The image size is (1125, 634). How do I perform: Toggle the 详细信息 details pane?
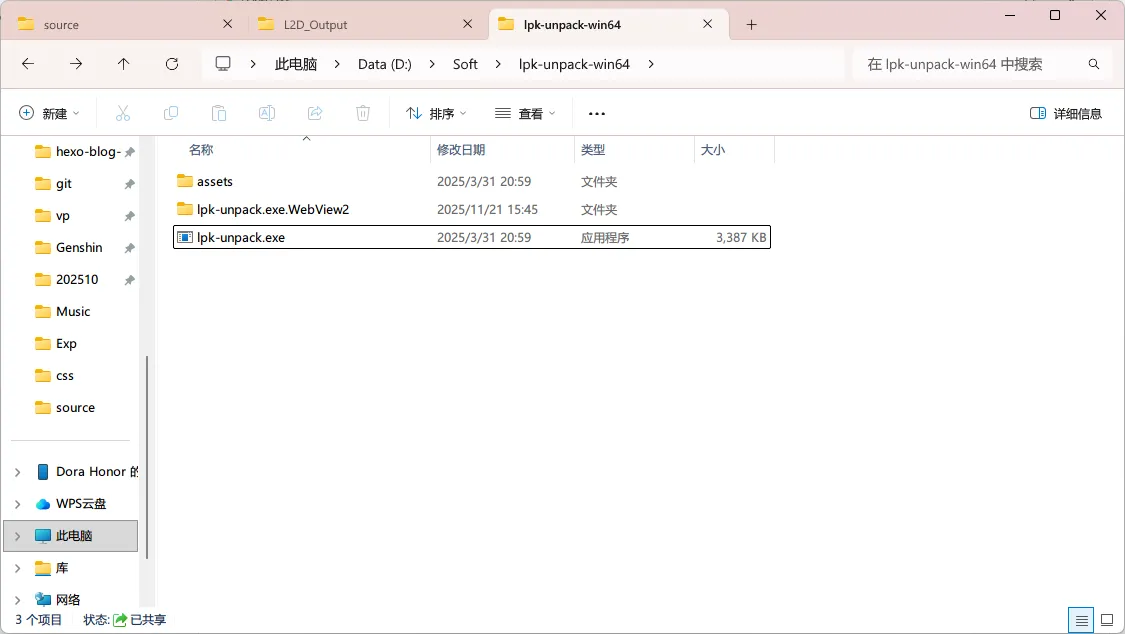[1066, 113]
